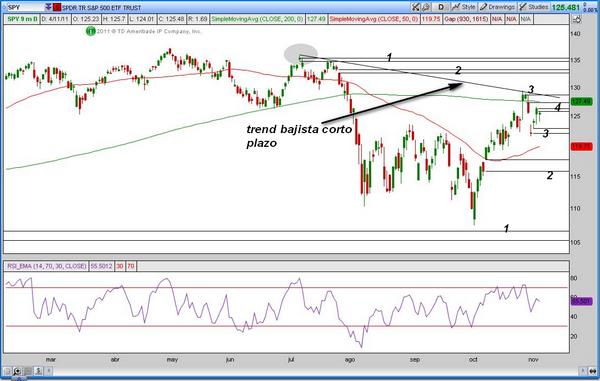
Task: Click the 125.481 last price readout
Action: (566, 7)
